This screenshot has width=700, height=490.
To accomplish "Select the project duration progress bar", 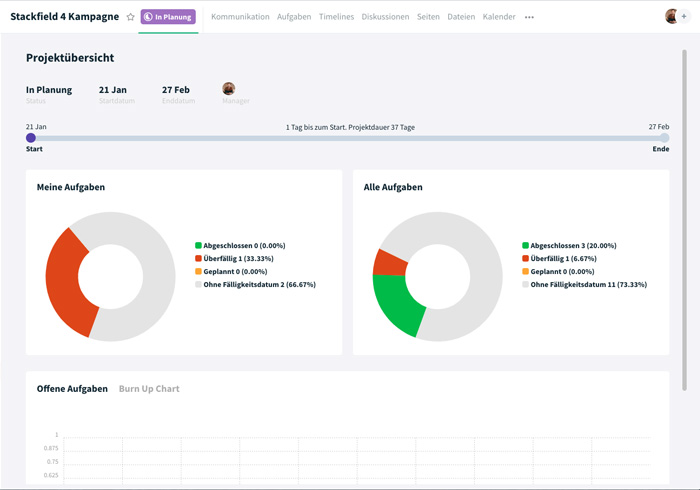I will (x=347, y=138).
